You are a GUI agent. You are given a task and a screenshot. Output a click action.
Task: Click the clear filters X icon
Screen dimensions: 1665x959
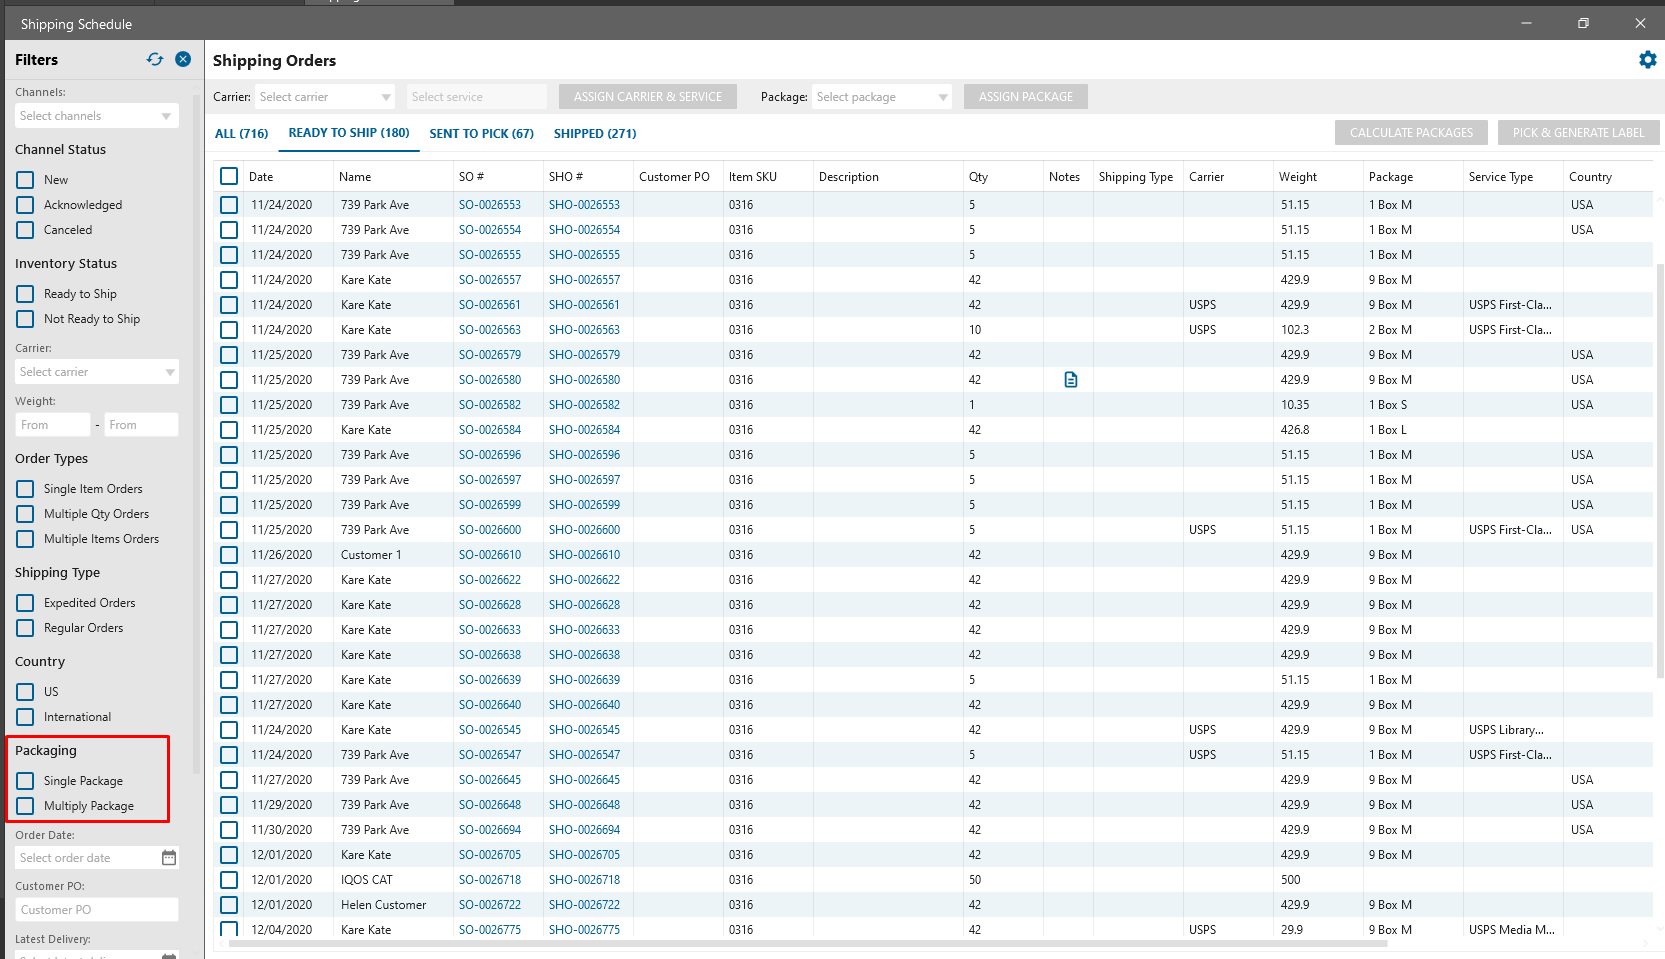183,59
